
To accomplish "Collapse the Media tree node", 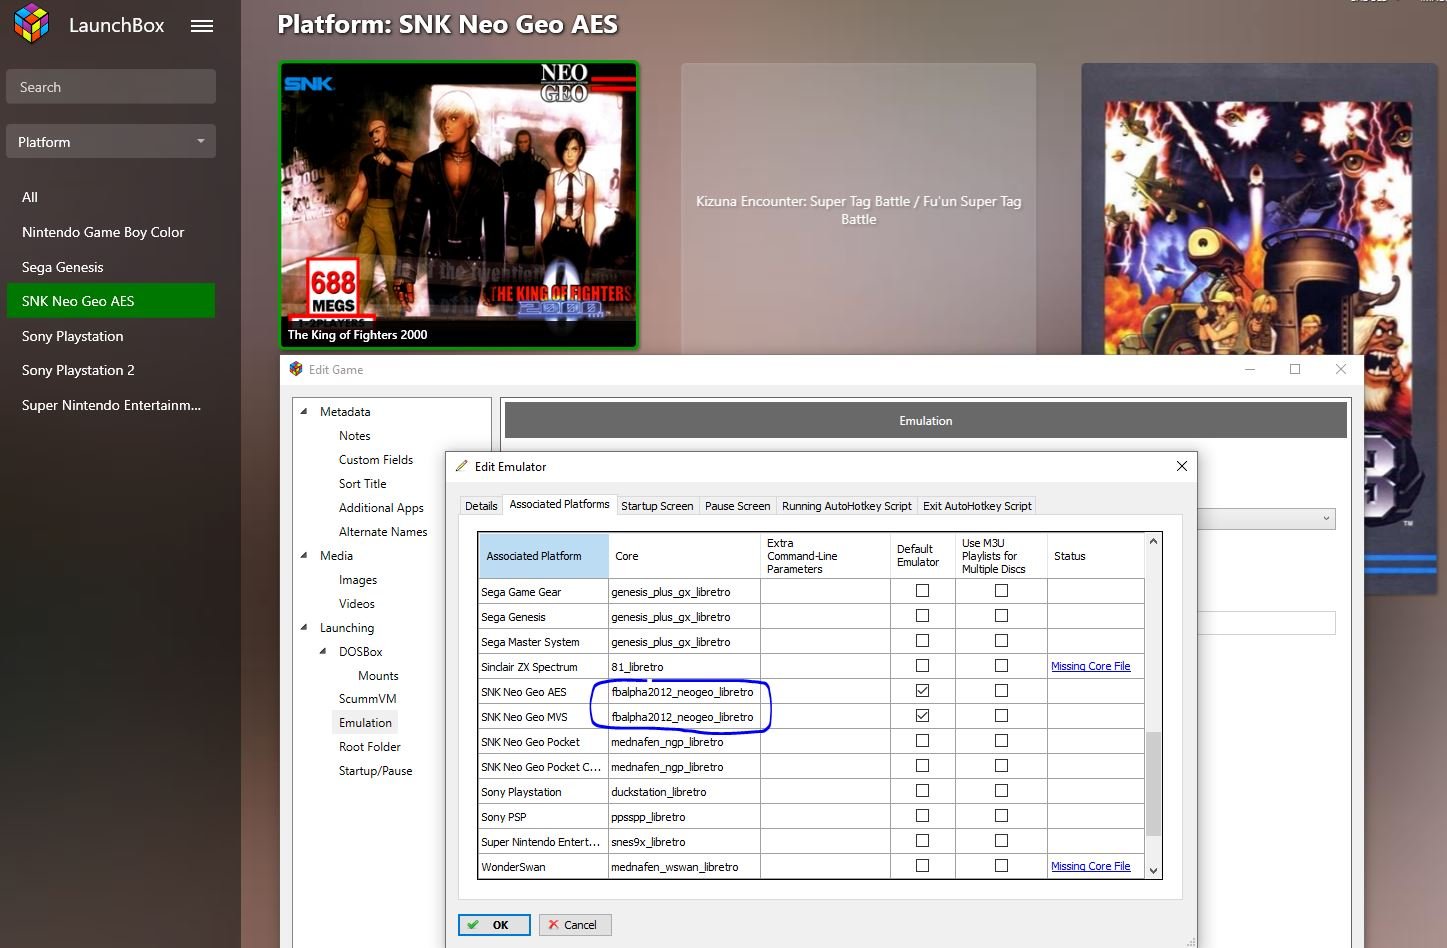I will [x=304, y=555].
